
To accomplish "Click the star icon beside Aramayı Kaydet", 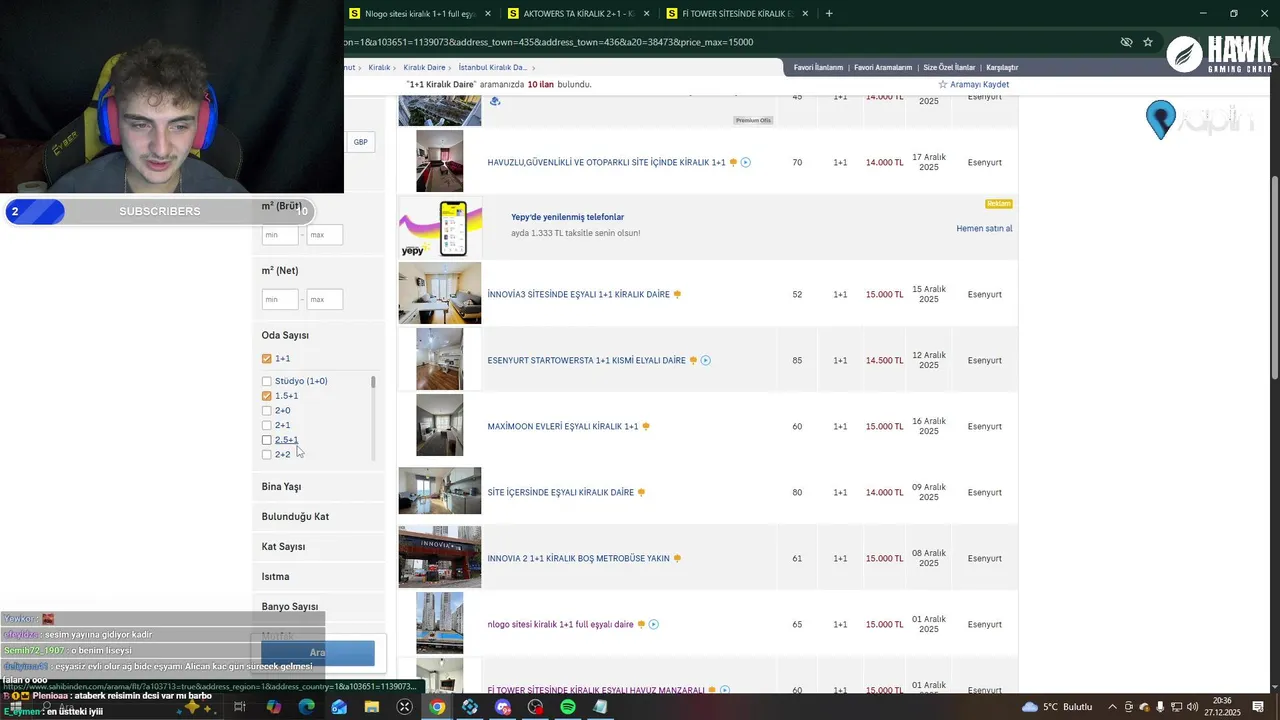I will click(x=942, y=84).
